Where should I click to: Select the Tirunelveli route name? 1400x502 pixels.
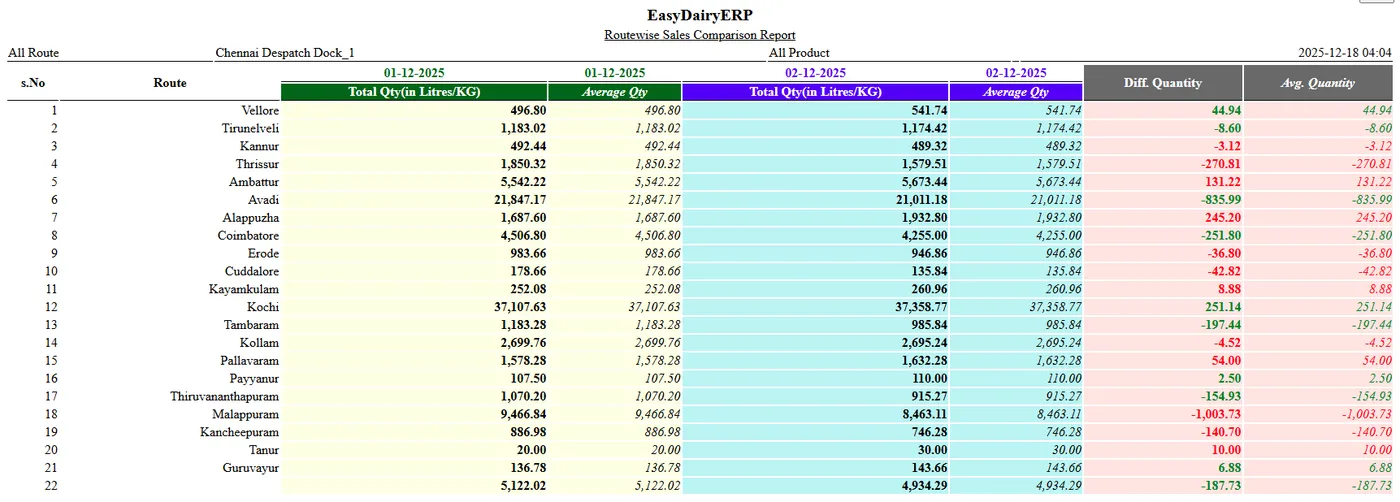pos(250,128)
